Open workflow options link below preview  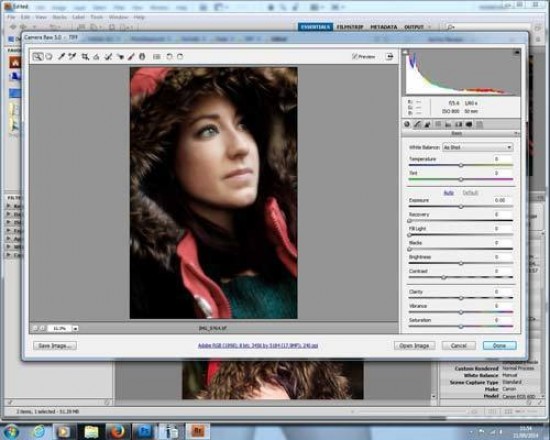point(258,346)
